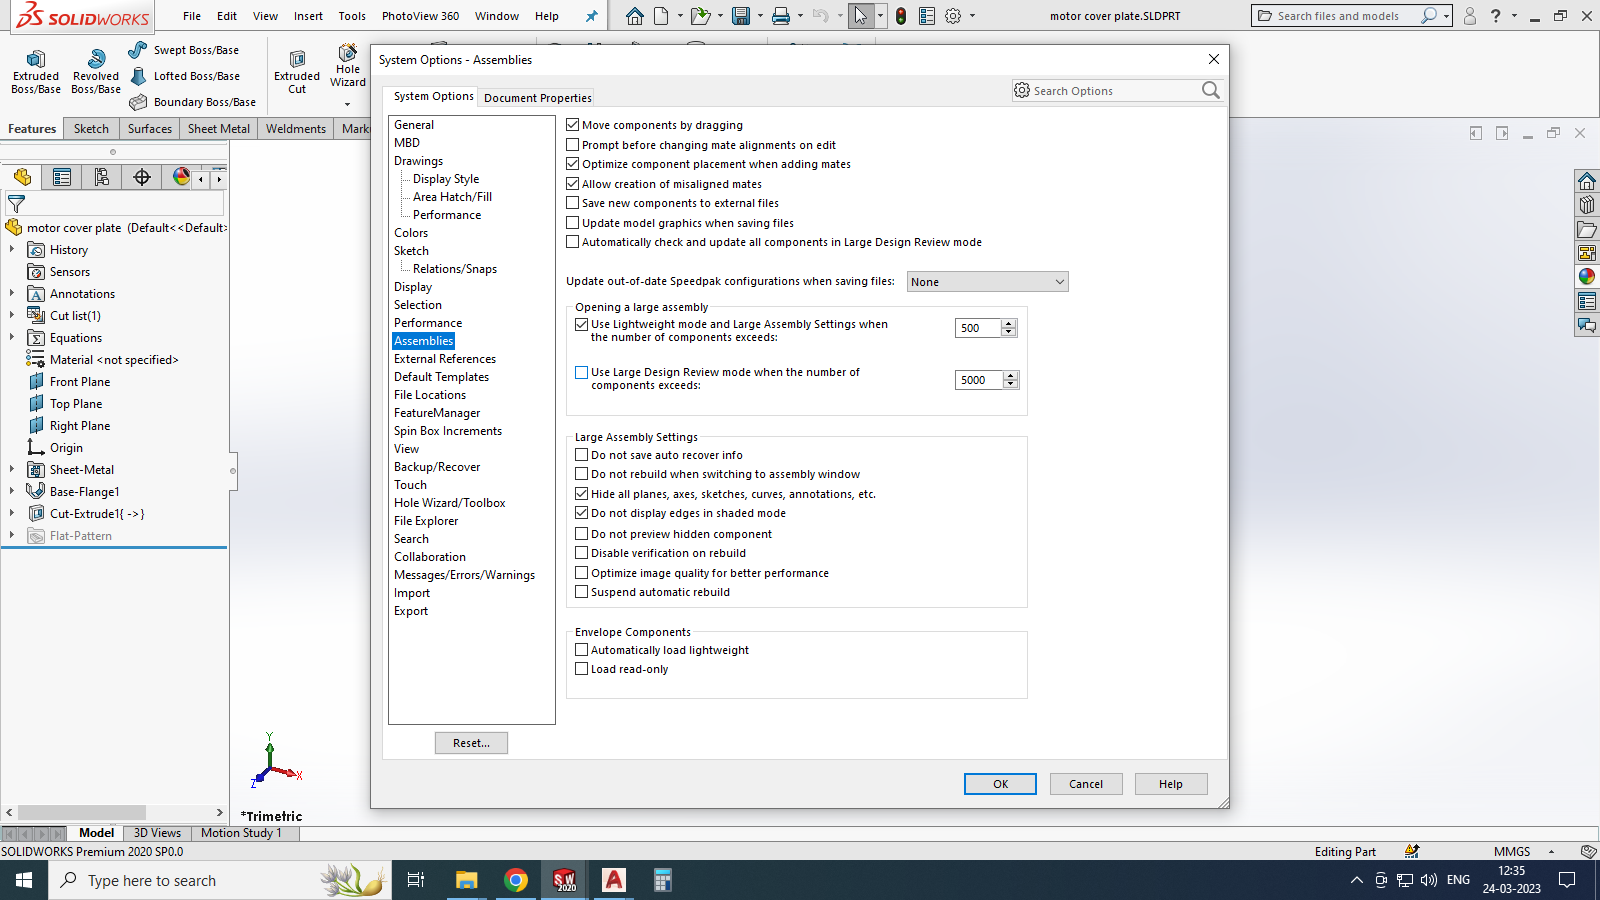
Task: Uncheck Move components by dragging
Action: click(572, 124)
